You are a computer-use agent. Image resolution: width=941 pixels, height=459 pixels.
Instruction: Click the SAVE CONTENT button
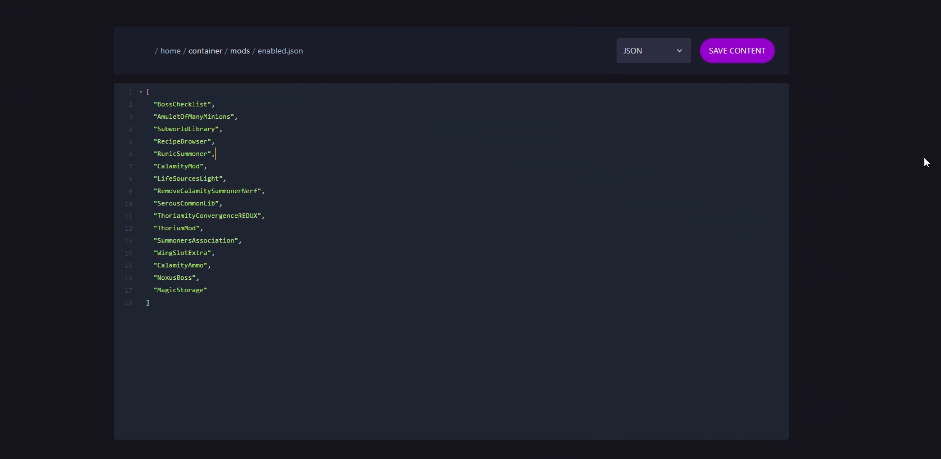click(x=737, y=51)
